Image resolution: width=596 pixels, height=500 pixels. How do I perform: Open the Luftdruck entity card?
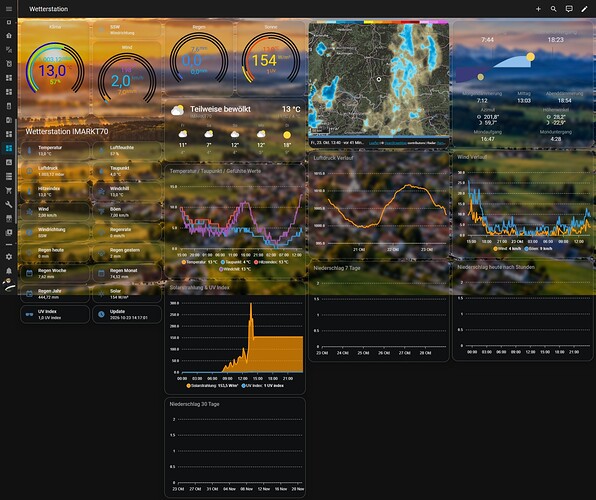click(55, 171)
